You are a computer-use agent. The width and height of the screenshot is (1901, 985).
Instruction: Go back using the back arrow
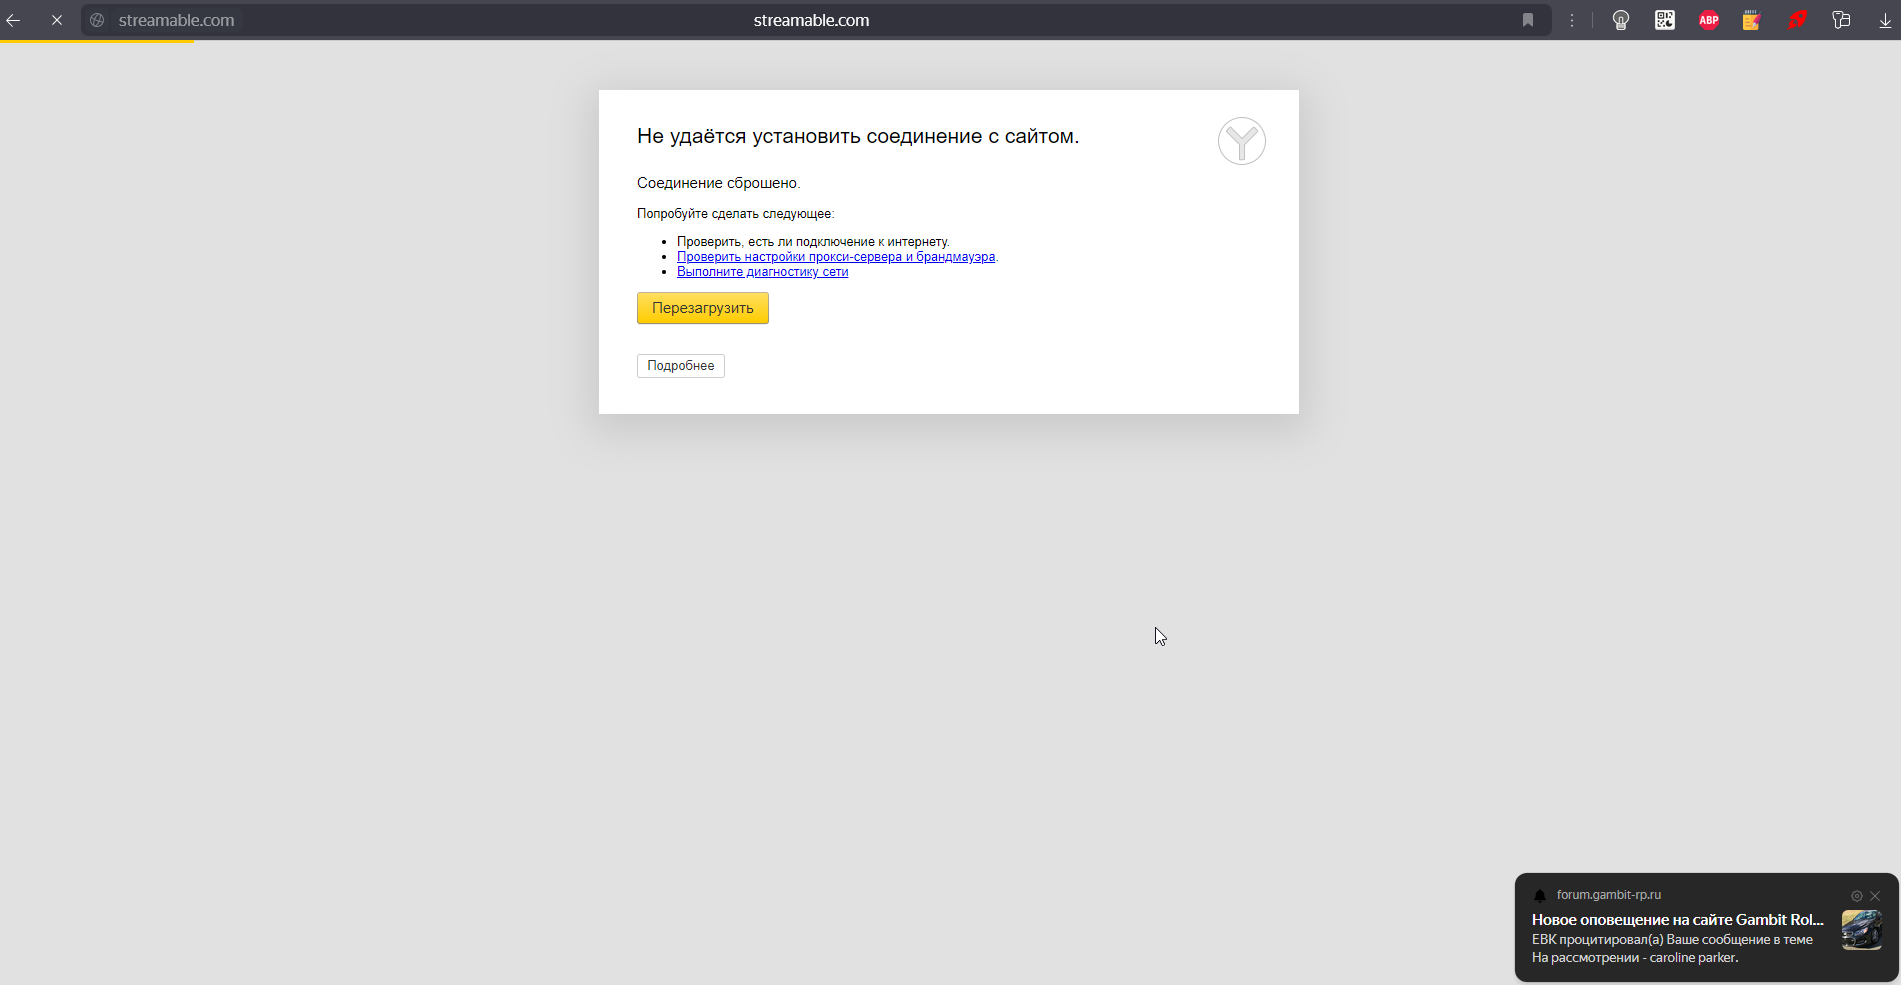coord(14,20)
